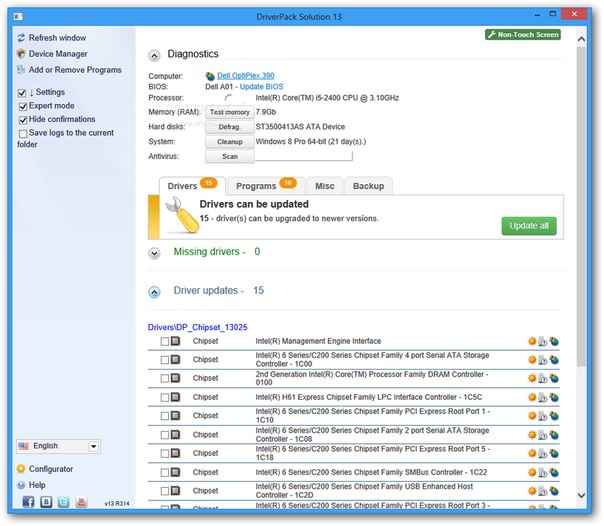Image resolution: width=604 pixels, height=526 pixels.
Task: Click the orange gear icon for 2 port Serial ATA
Action: click(532, 435)
